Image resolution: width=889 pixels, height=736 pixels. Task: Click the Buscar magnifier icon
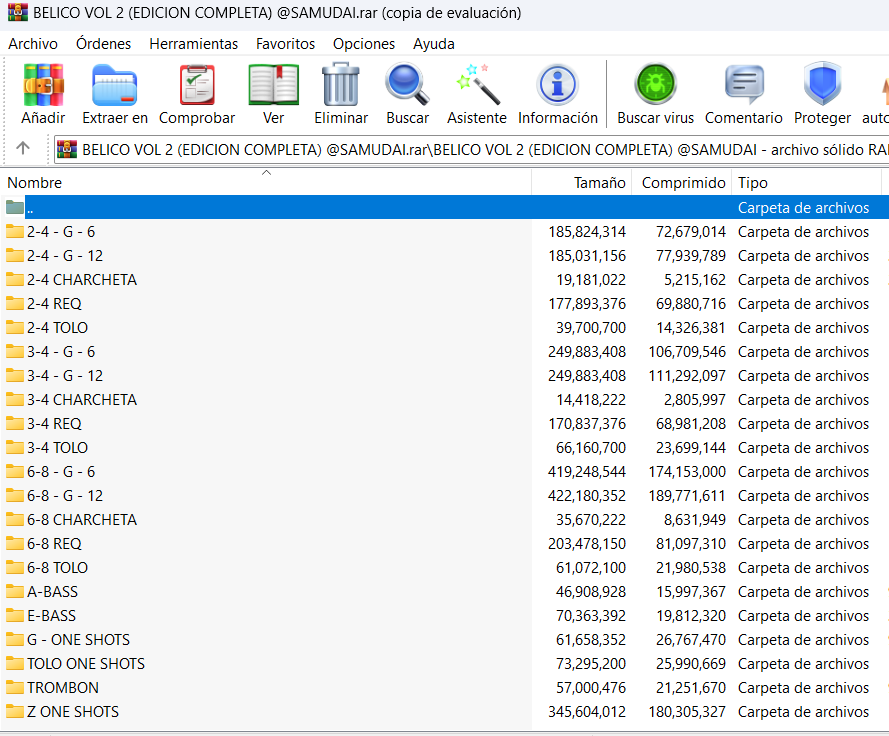(407, 84)
